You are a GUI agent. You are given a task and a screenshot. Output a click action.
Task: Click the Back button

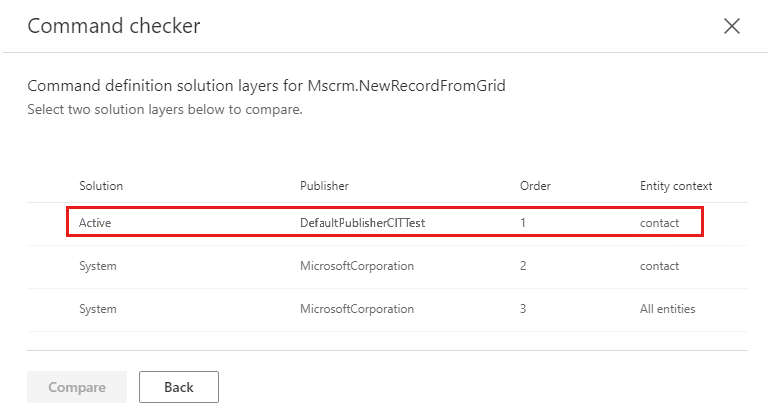pyautogui.click(x=178, y=387)
